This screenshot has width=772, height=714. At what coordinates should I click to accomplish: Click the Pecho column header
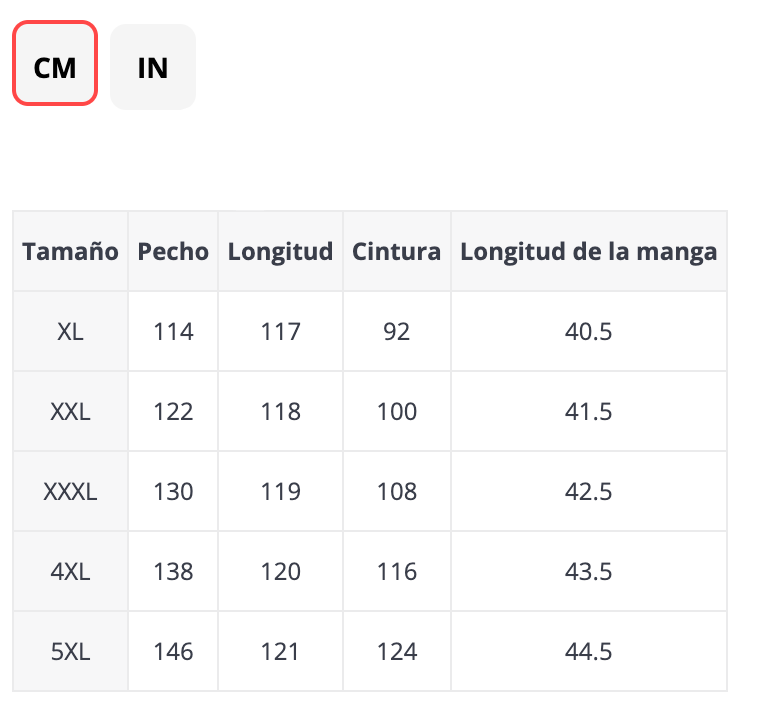(x=173, y=251)
